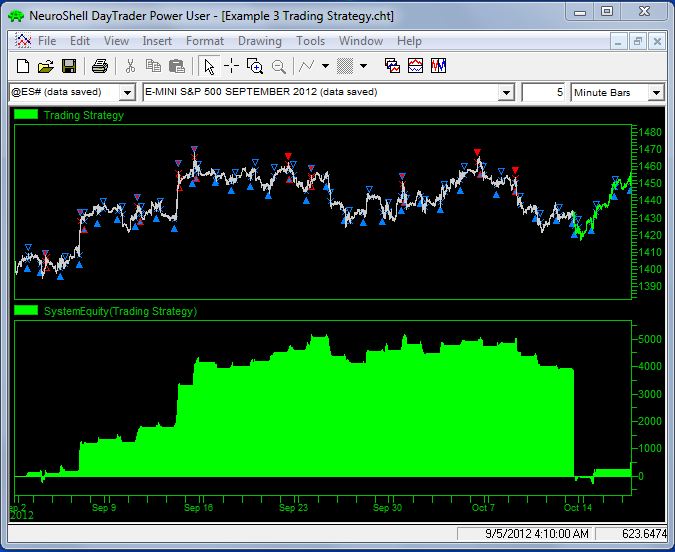
Task: Restore the inner chart document window
Action: 638,42
